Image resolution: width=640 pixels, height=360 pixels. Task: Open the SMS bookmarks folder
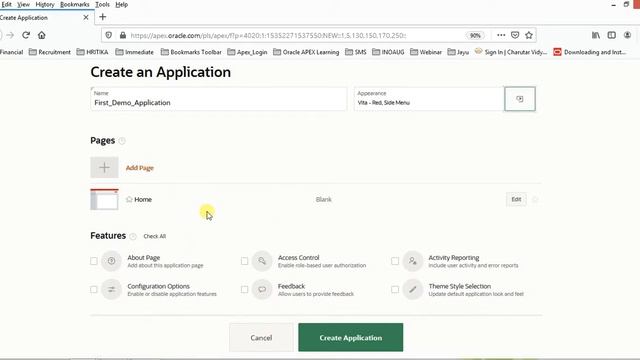(356, 52)
